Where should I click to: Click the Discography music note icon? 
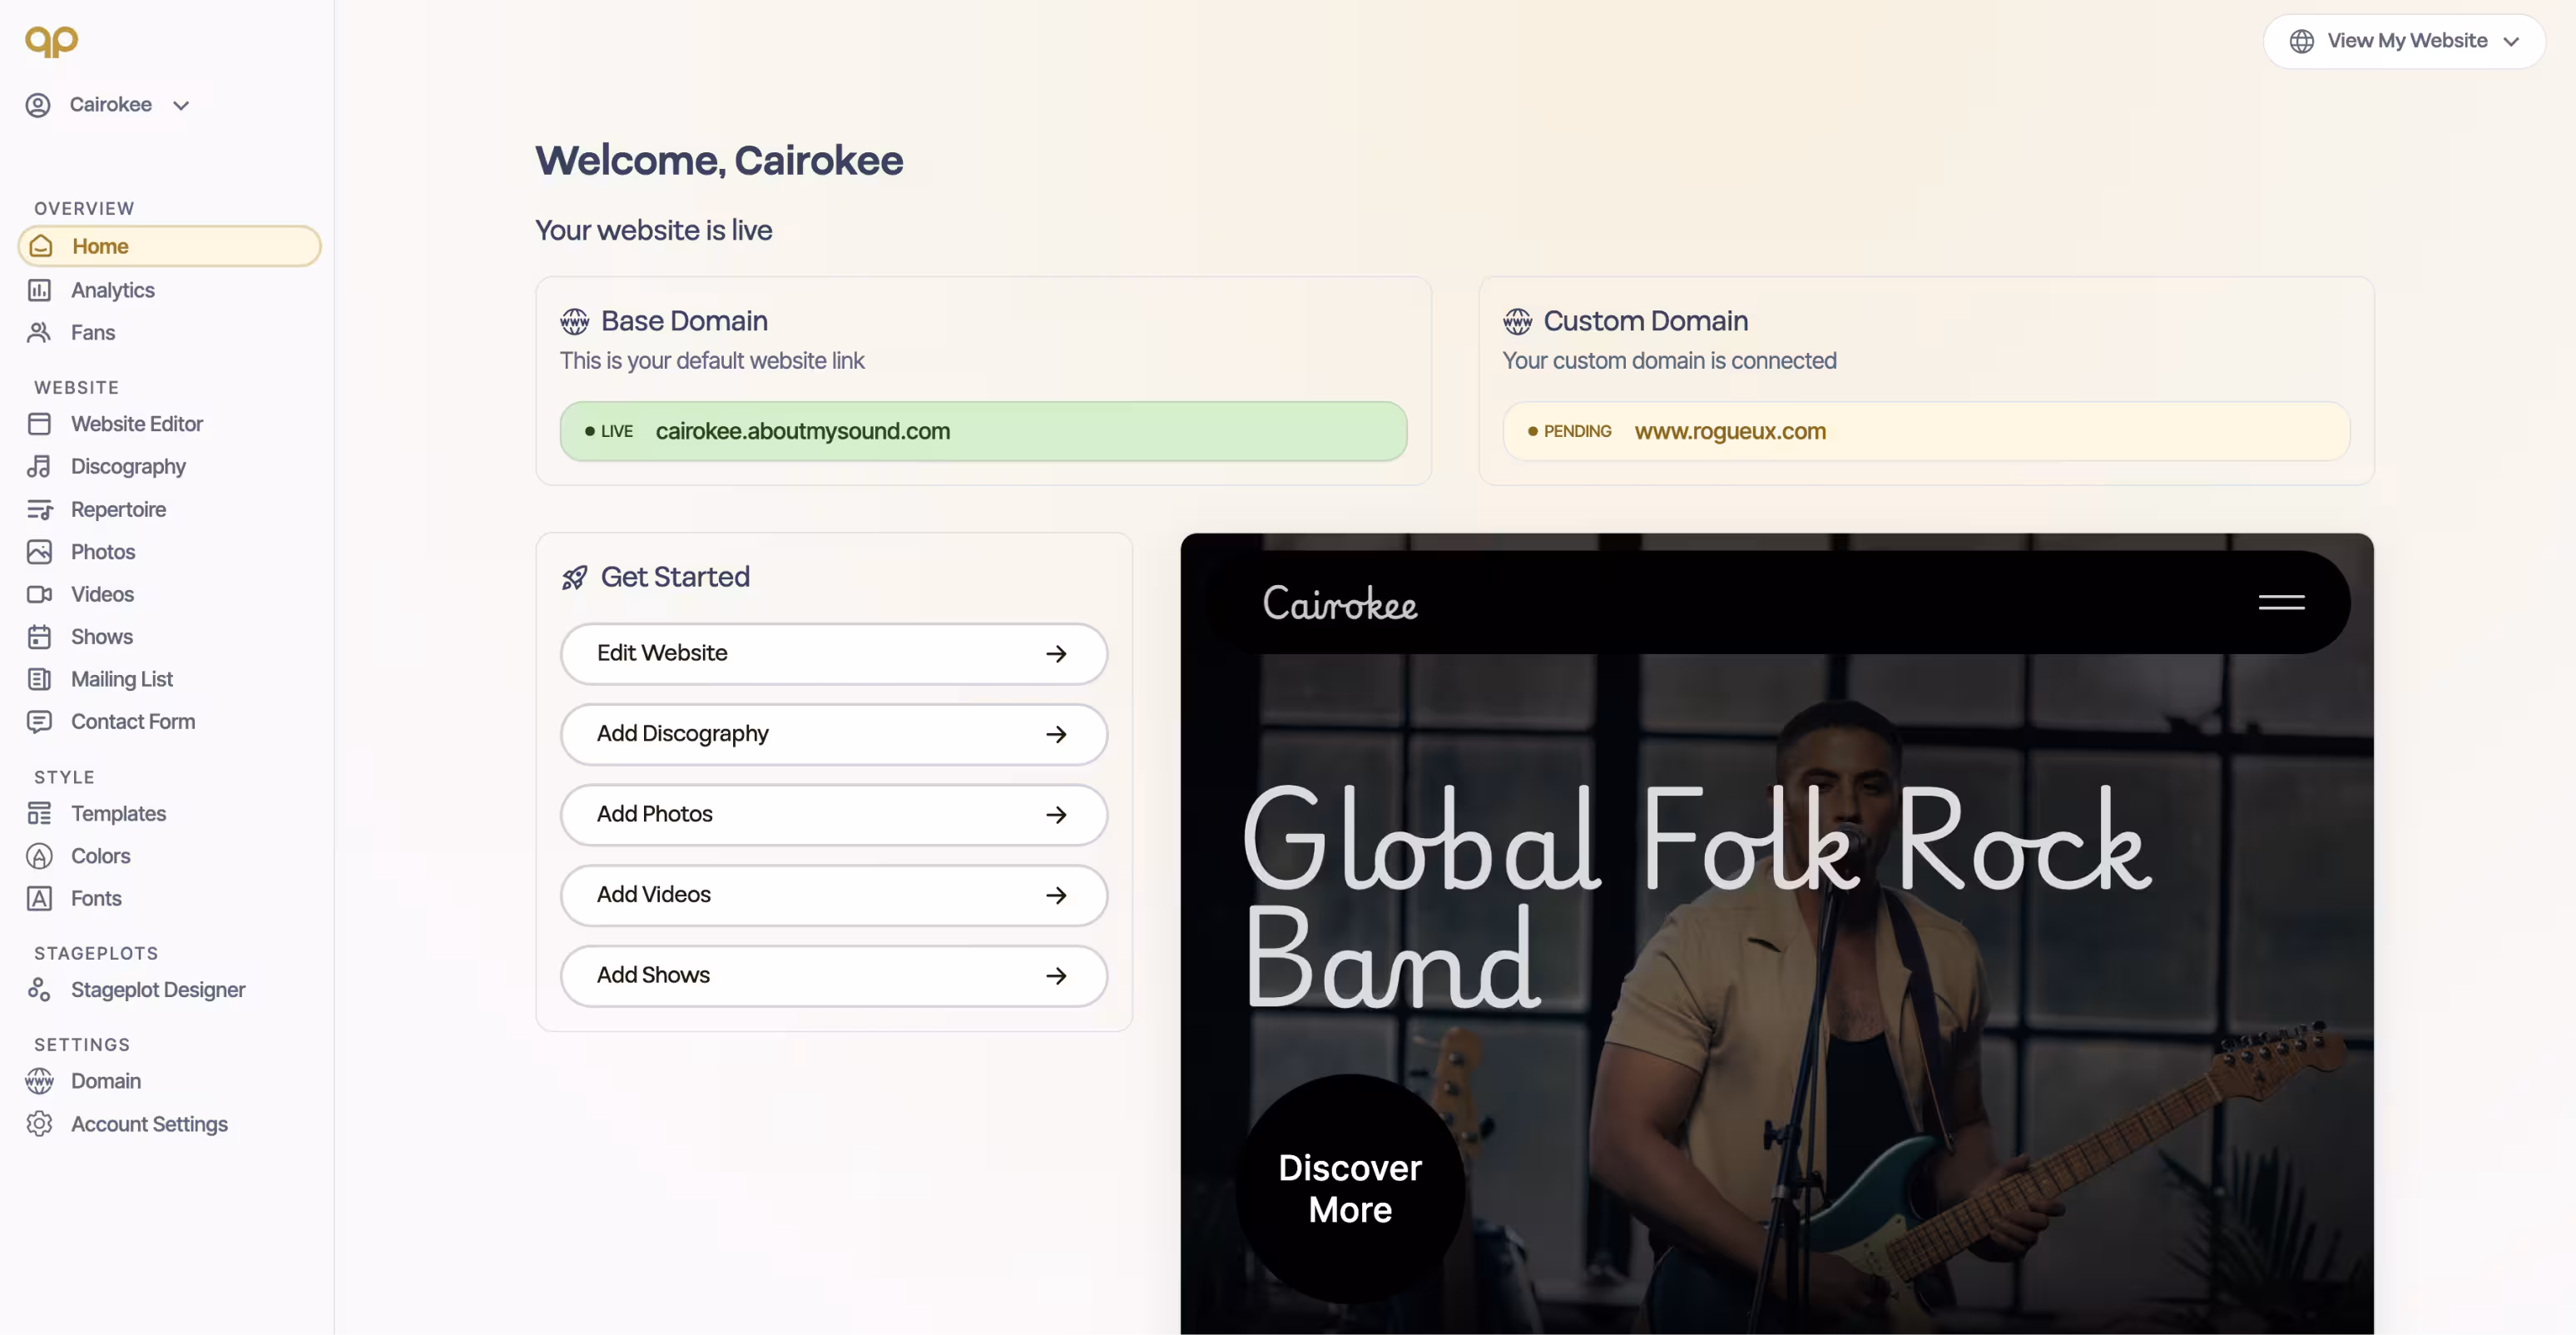39,467
